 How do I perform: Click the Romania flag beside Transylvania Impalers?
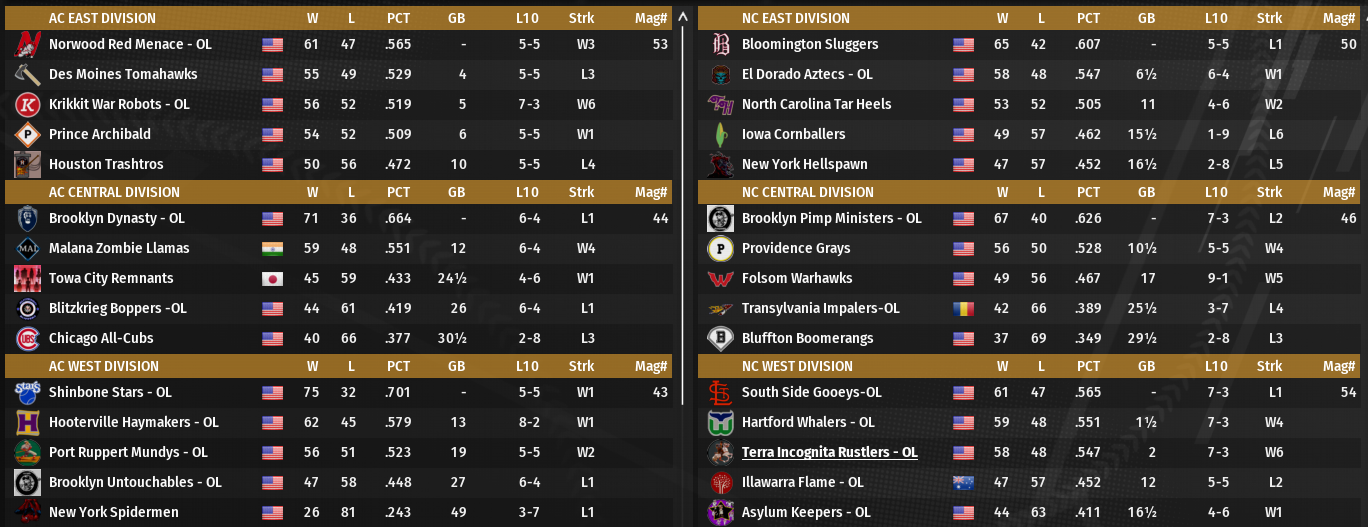(964, 308)
